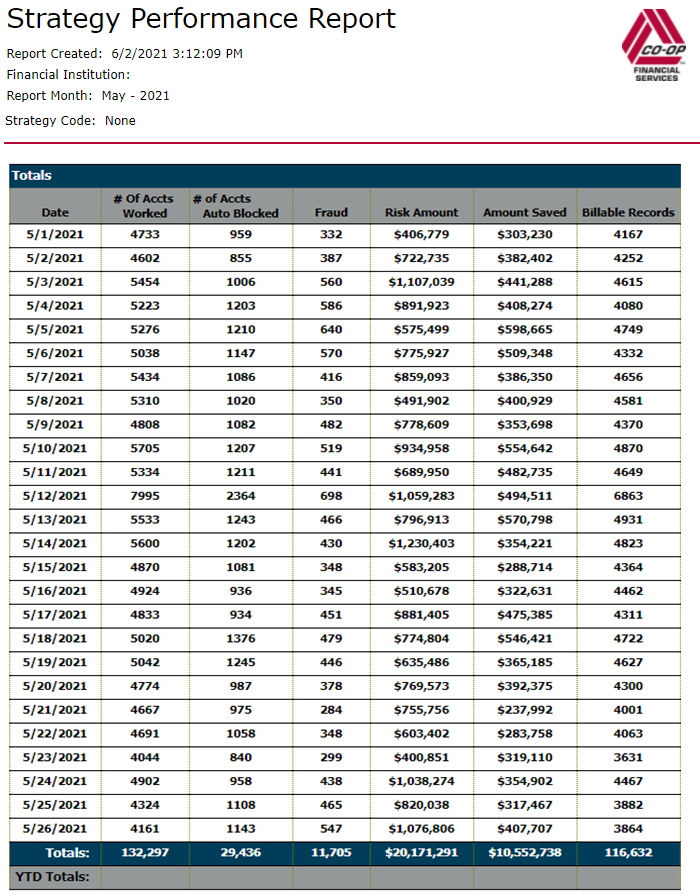The width and height of the screenshot is (700, 895).
Task: Click the CO-OP Financial Services logo
Action: 654,46
